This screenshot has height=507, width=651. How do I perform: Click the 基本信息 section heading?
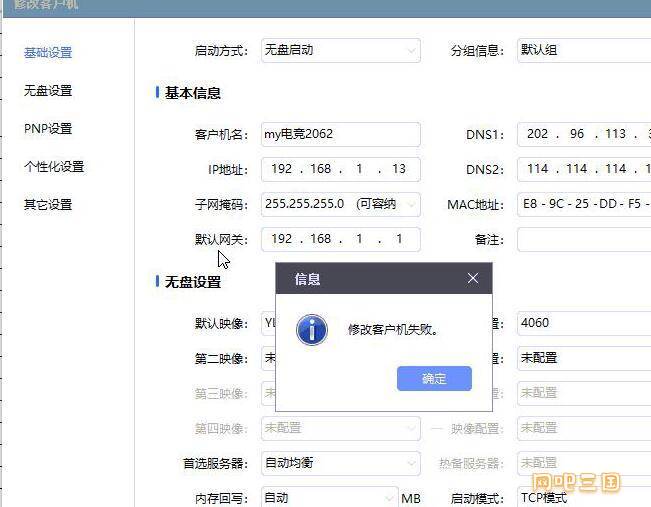[193, 93]
